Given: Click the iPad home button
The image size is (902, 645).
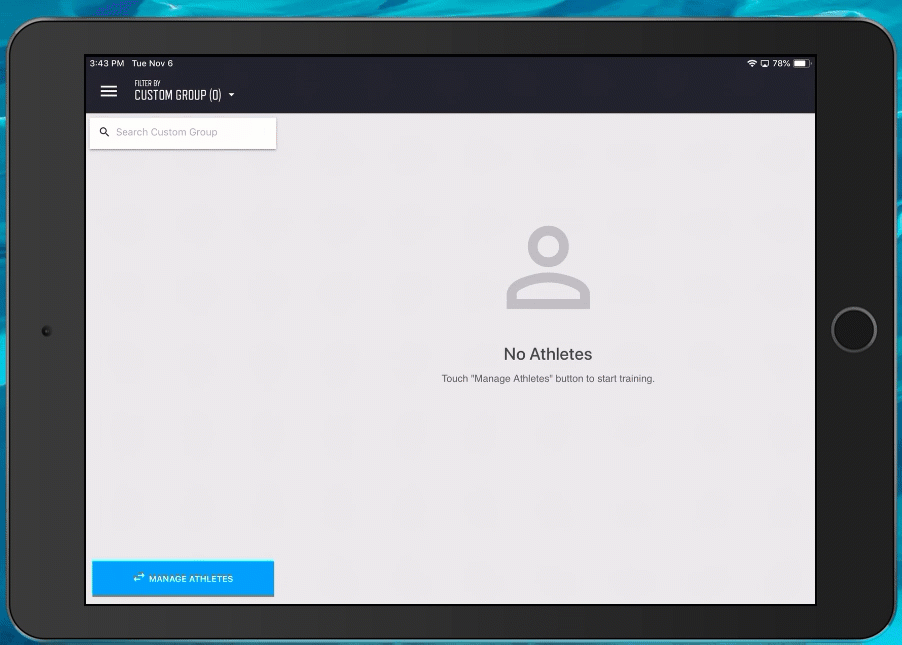Looking at the screenshot, I should point(854,330).
